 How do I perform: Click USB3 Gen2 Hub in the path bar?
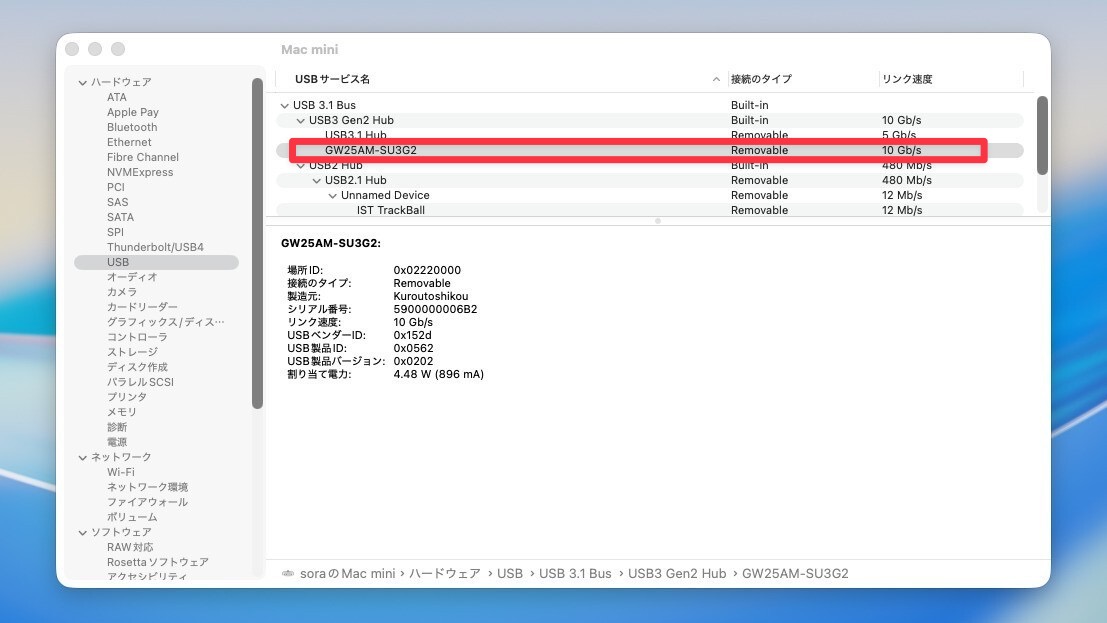(x=677, y=574)
